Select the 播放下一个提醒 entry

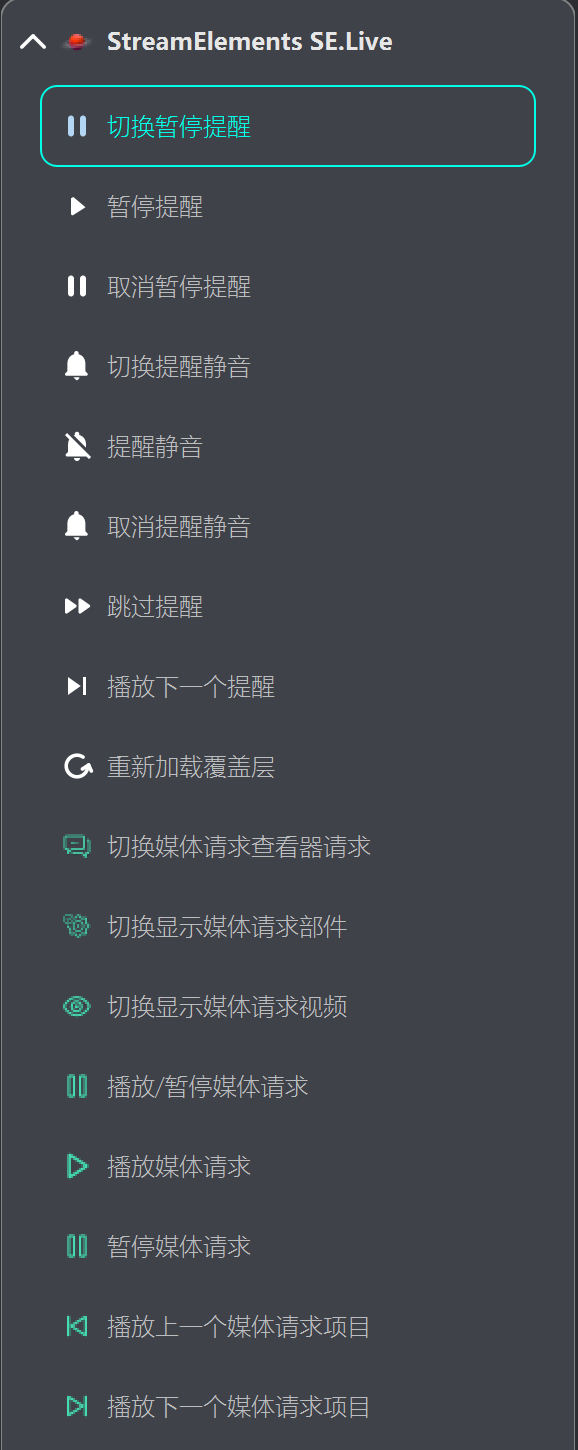pyautogui.click(x=190, y=686)
